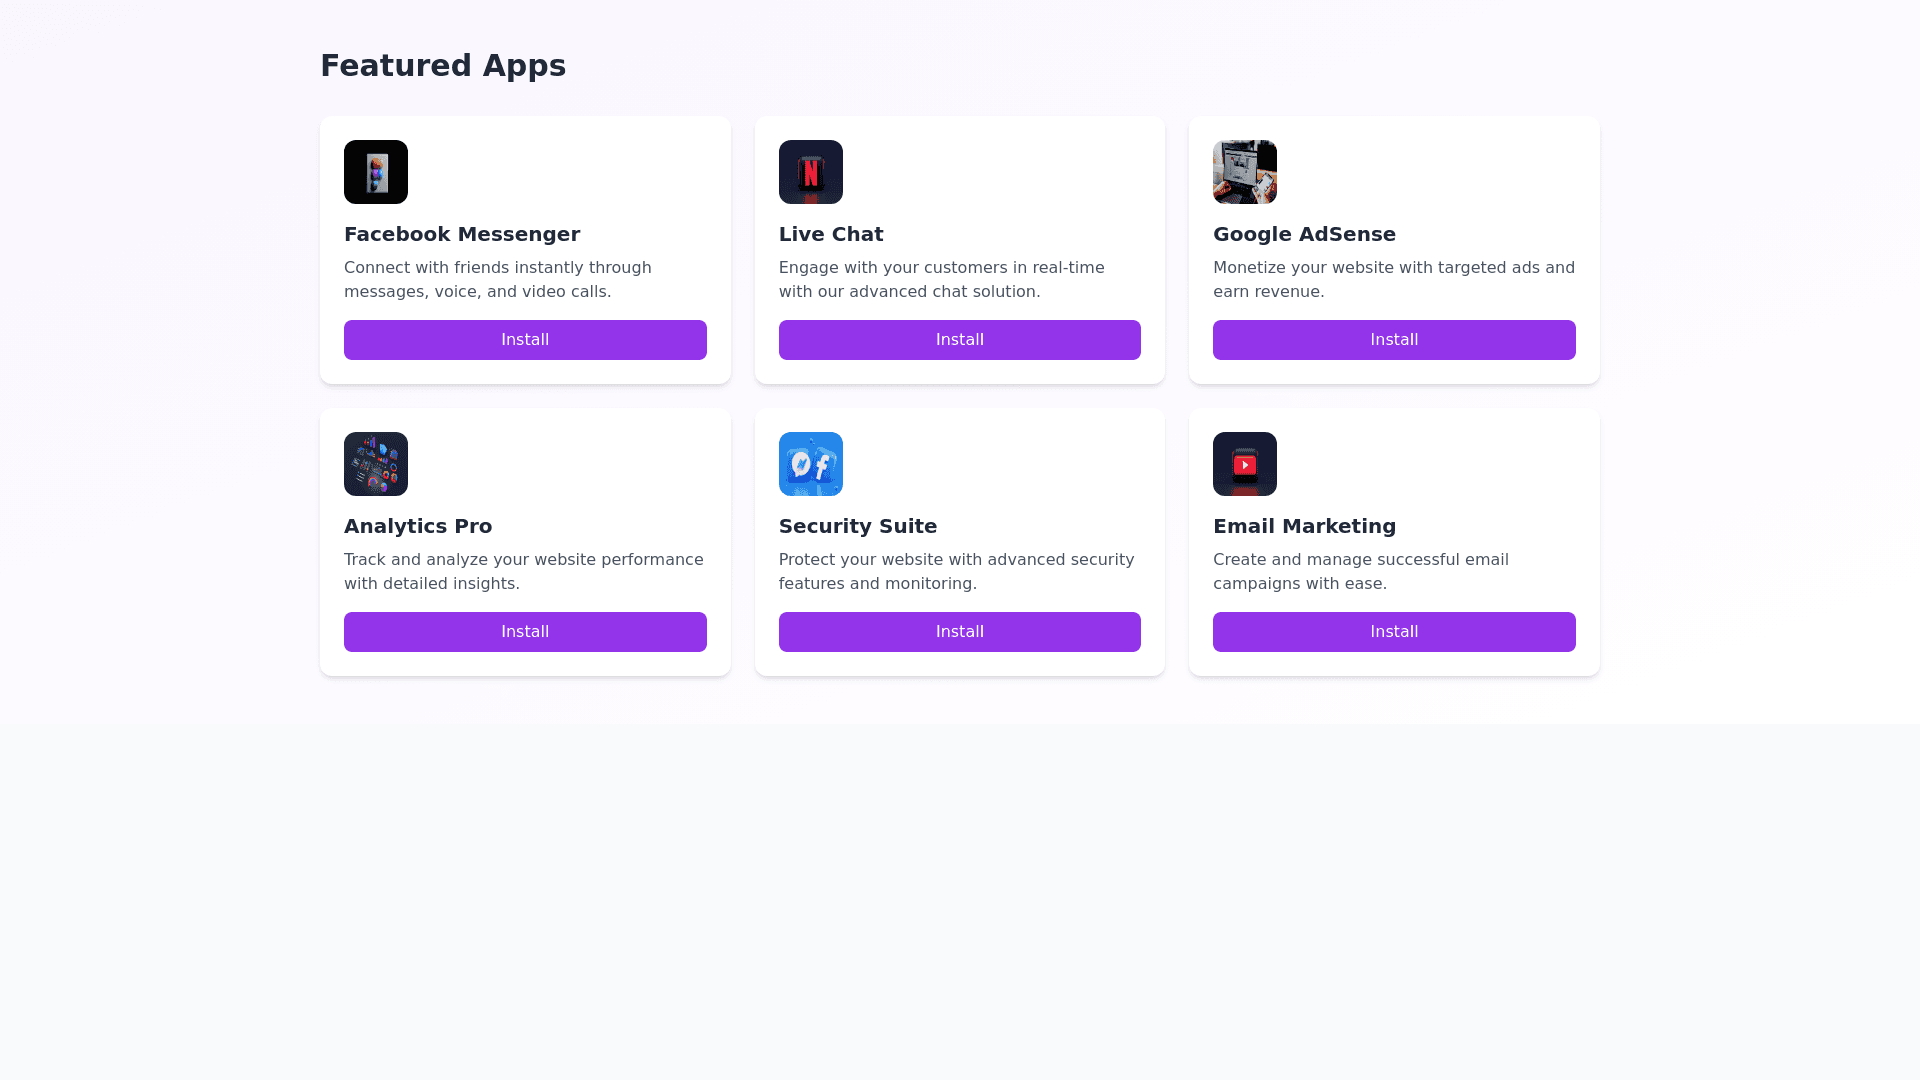Select the Google AdSense title
The width and height of the screenshot is (1920, 1080).
click(1304, 234)
